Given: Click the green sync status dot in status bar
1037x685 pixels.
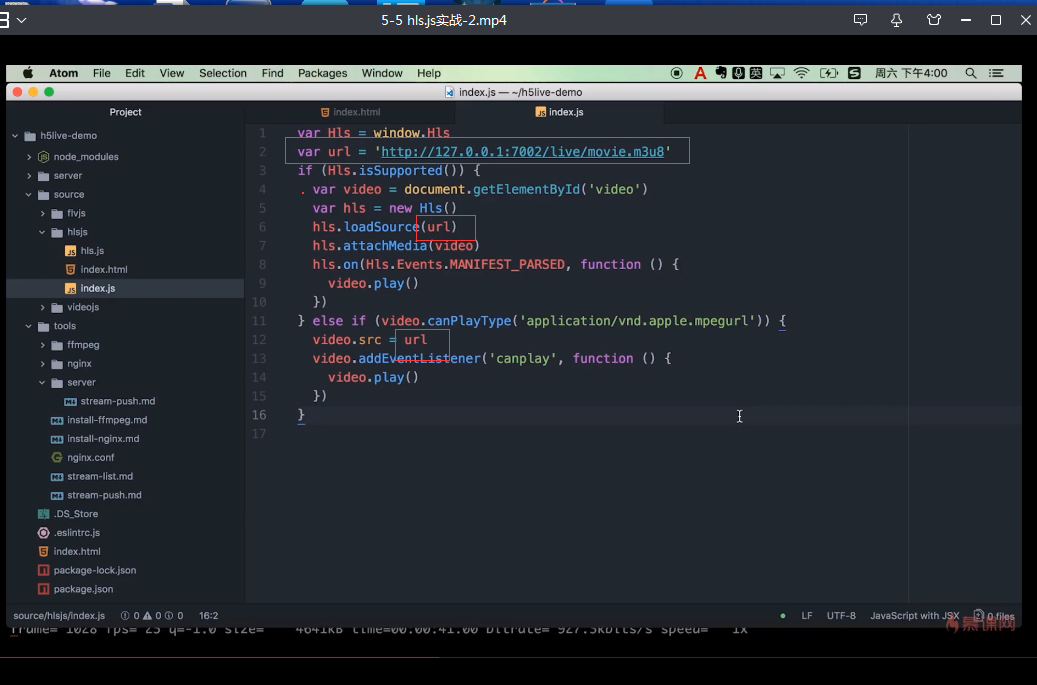Looking at the screenshot, I should [x=782, y=616].
